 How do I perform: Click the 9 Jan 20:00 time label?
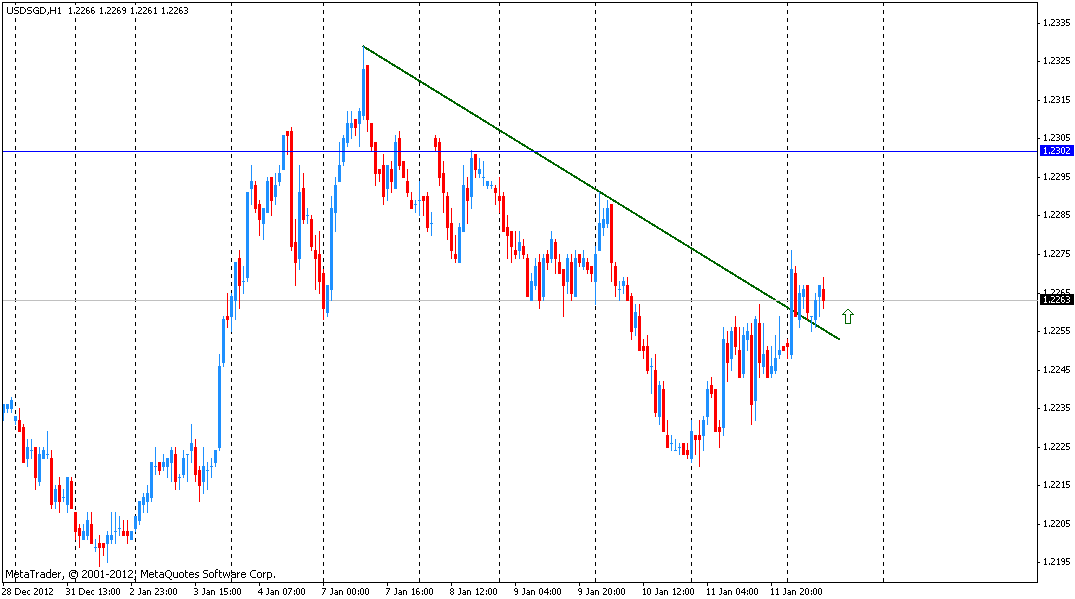(x=601, y=591)
